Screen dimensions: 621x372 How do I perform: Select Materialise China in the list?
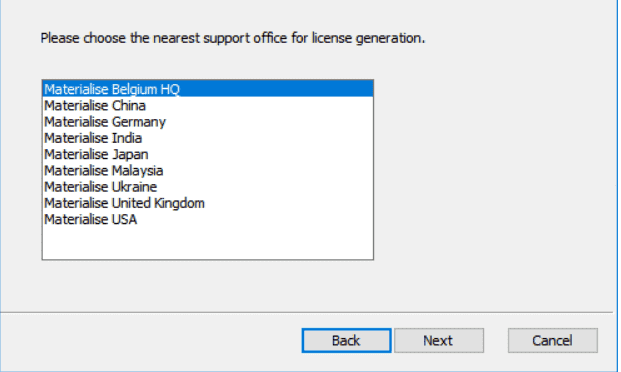tap(208, 106)
